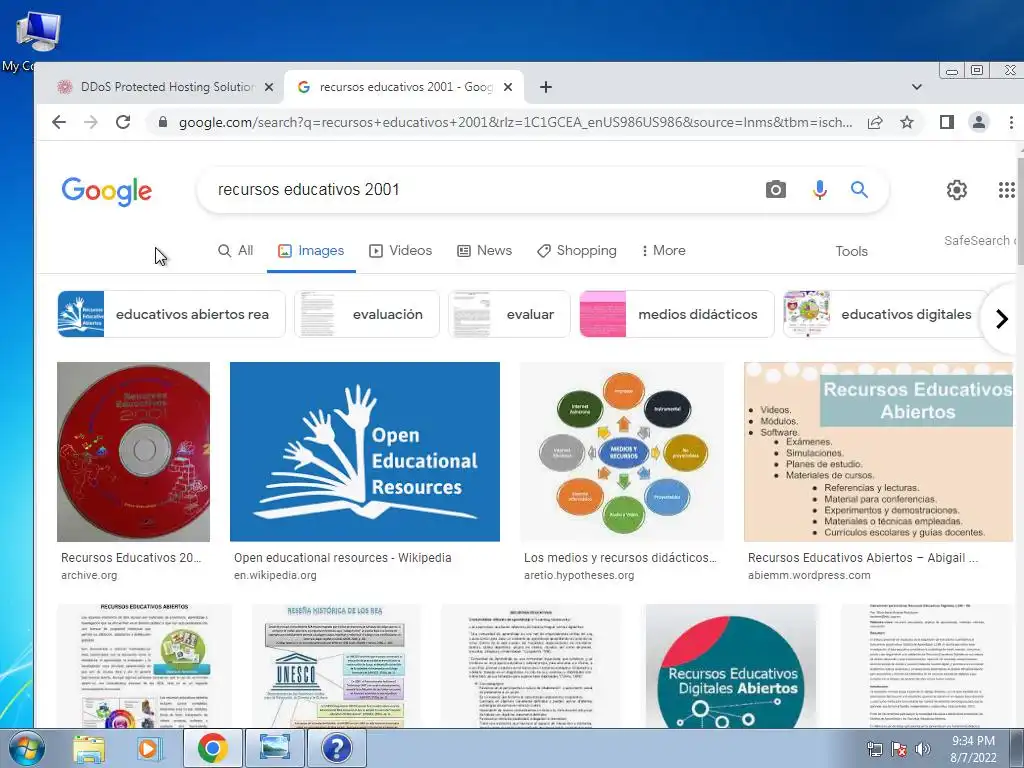This screenshot has width=1024, height=768.
Task: Switch to All results tab
Action: [235, 251]
